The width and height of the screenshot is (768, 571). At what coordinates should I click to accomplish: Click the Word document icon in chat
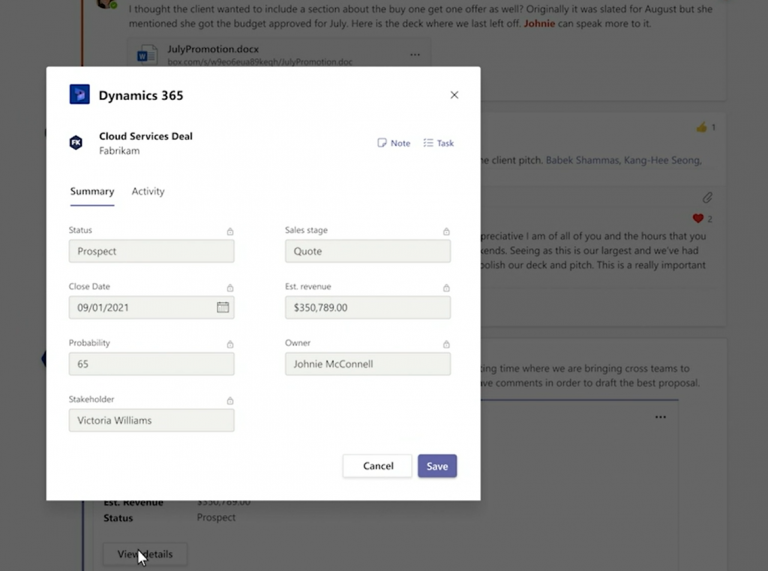click(147, 55)
